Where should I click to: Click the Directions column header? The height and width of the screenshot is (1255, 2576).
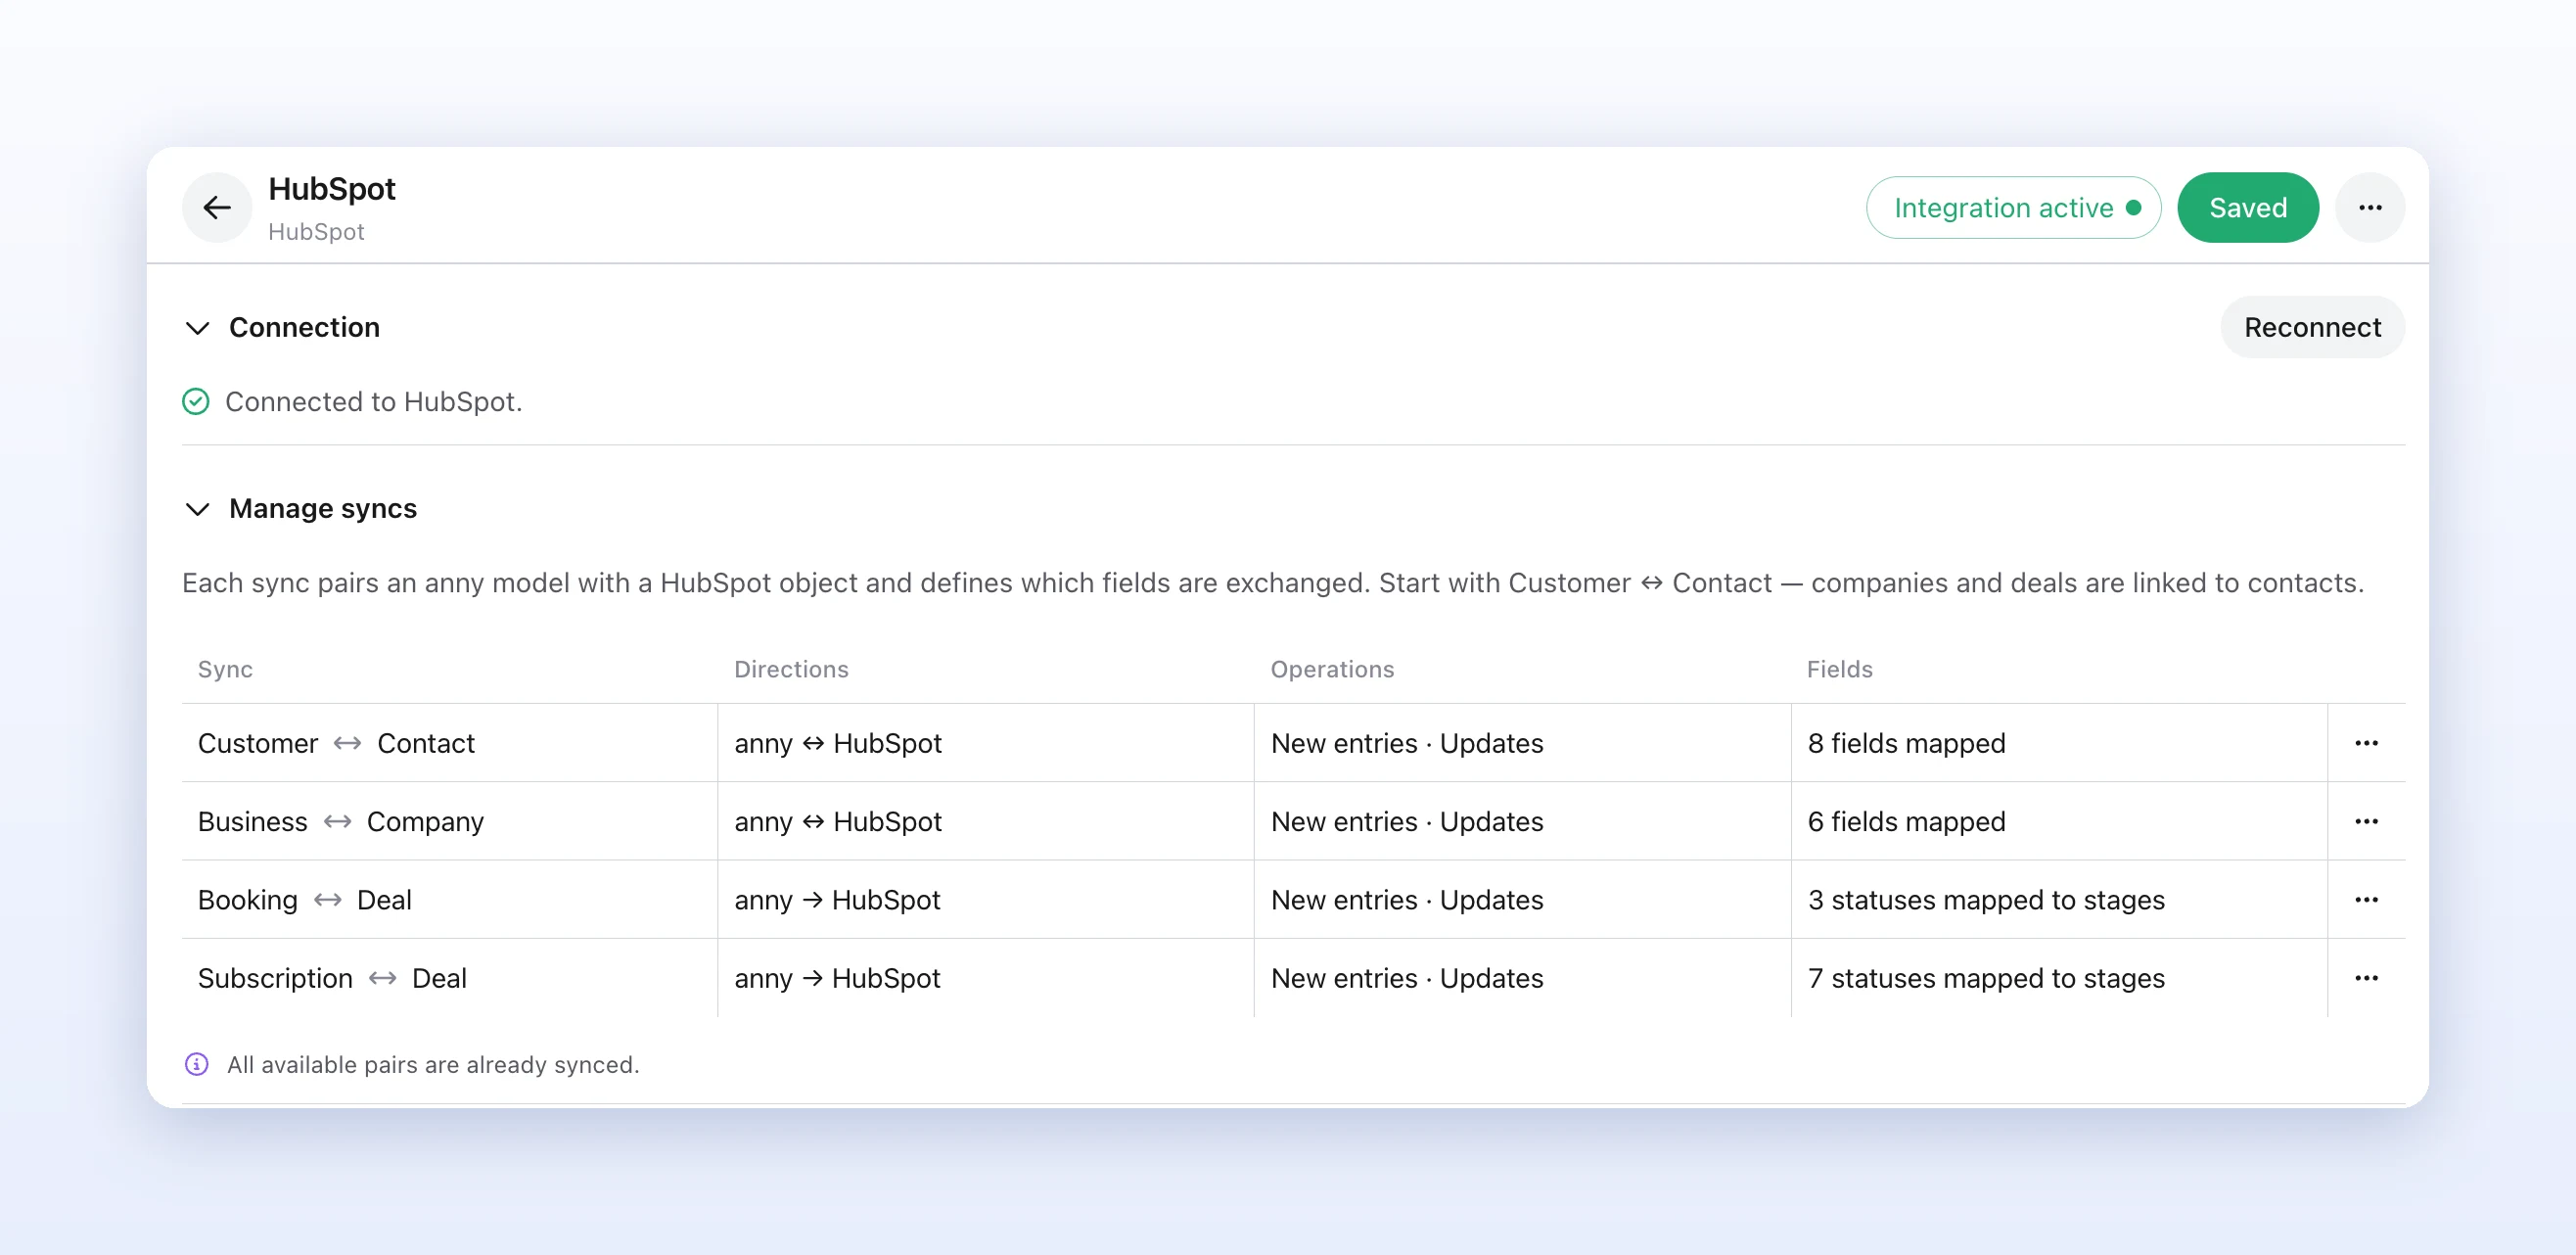tap(791, 669)
